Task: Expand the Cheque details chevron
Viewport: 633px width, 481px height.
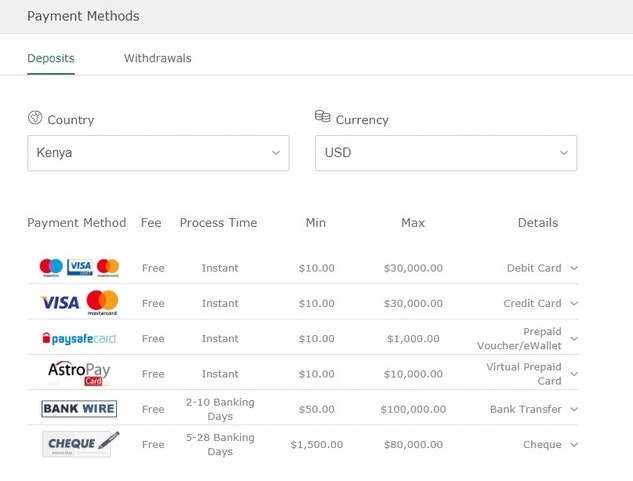Action: tap(574, 445)
